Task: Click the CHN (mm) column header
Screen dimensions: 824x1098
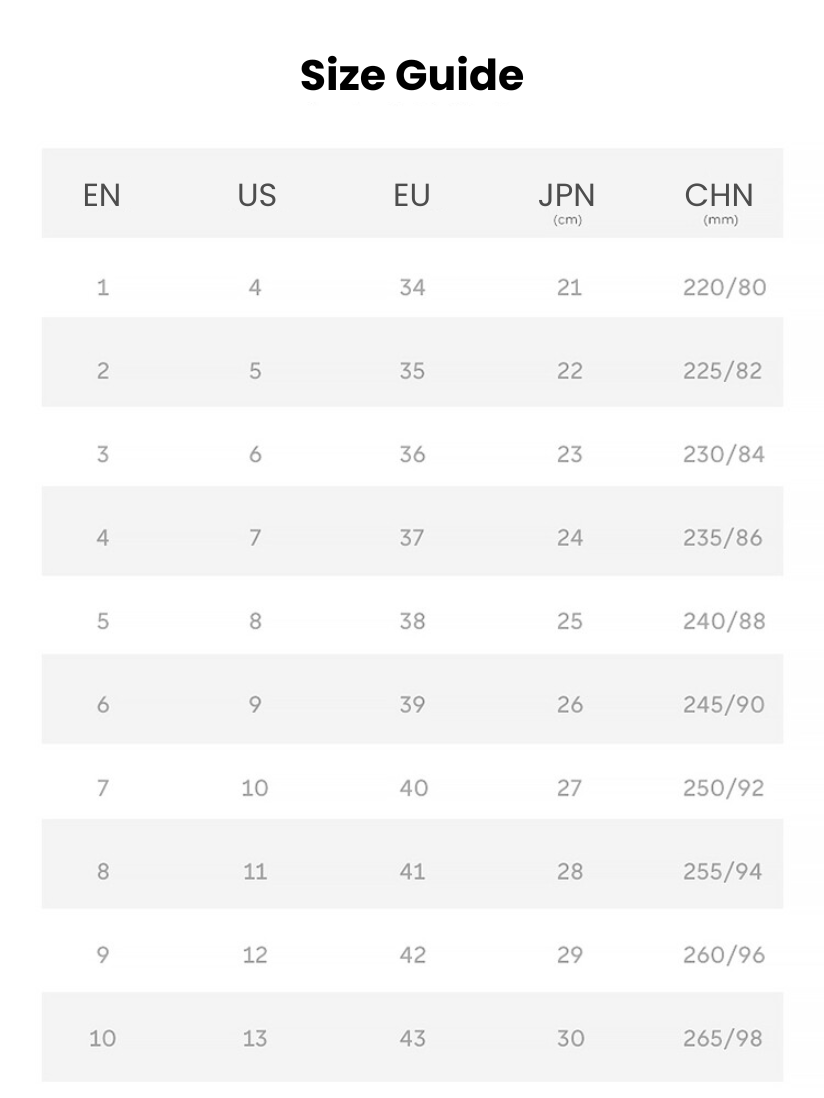Action: coord(720,198)
